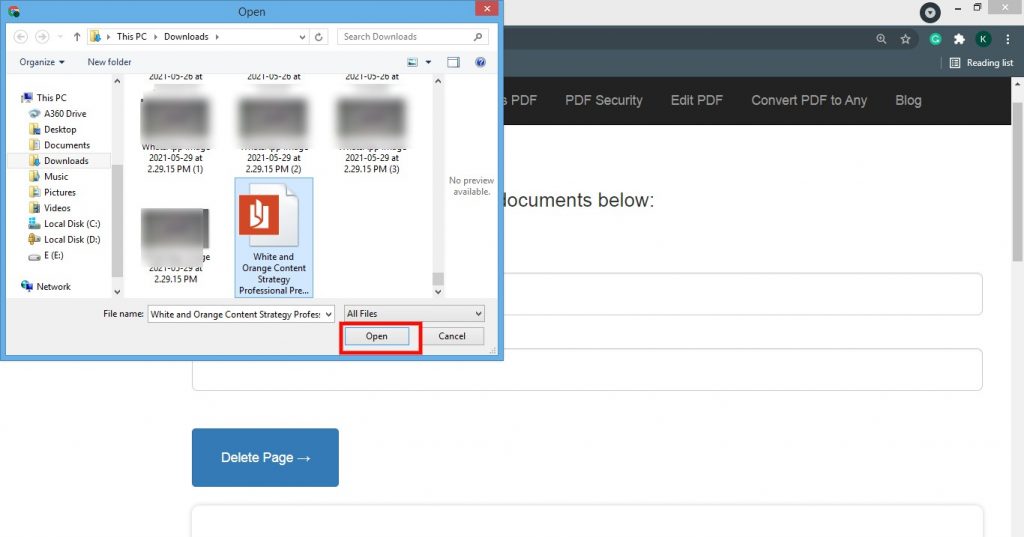Image resolution: width=1024 pixels, height=537 pixels.
Task: Go up one folder level arrow
Action: (x=77, y=37)
